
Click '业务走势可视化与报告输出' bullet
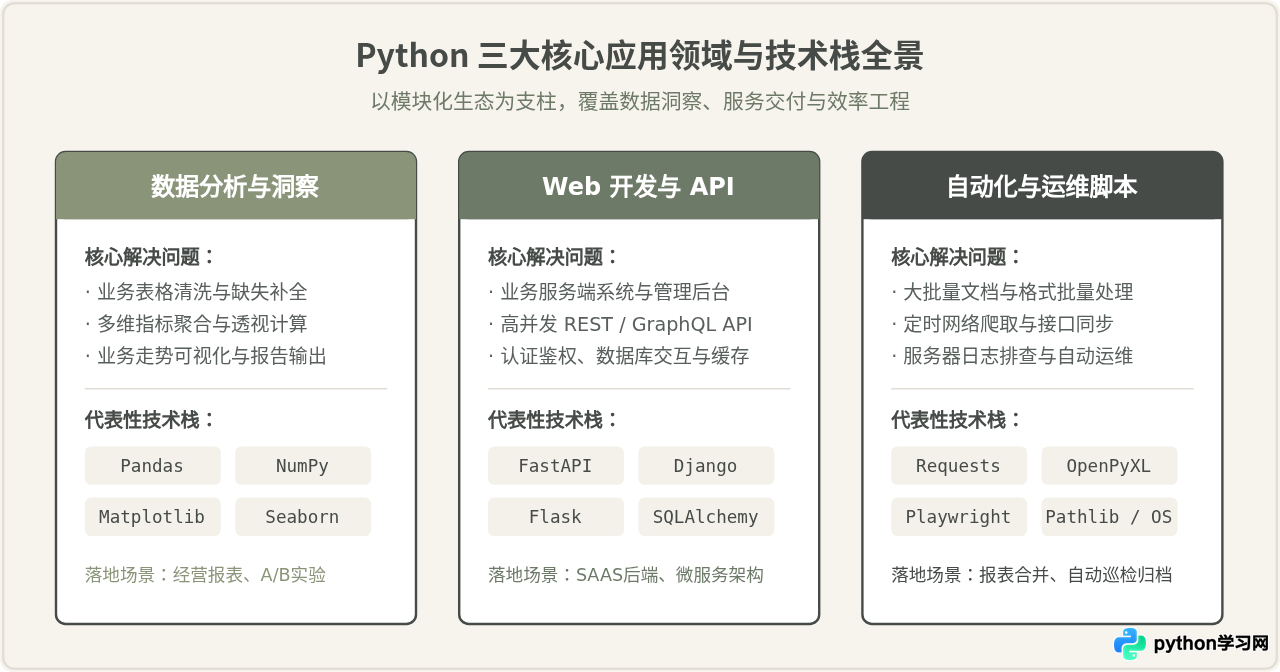206,356
